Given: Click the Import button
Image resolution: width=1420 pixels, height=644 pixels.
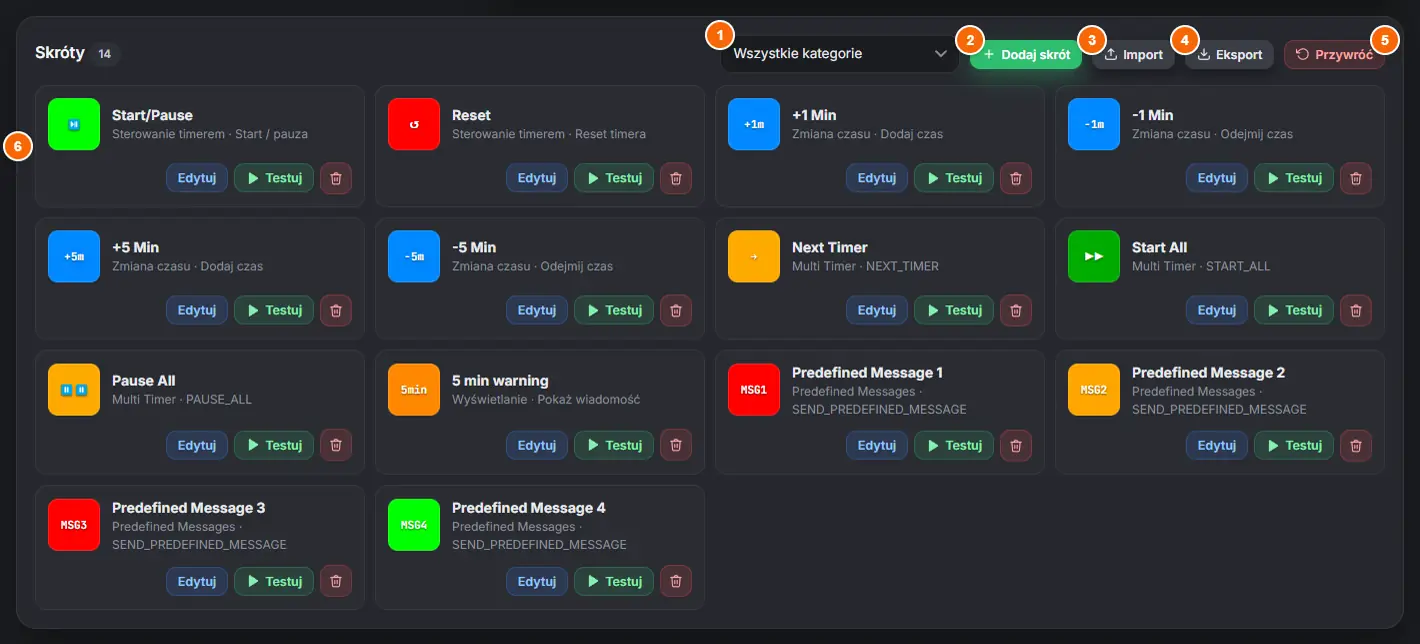Looking at the screenshot, I should (x=1133, y=55).
